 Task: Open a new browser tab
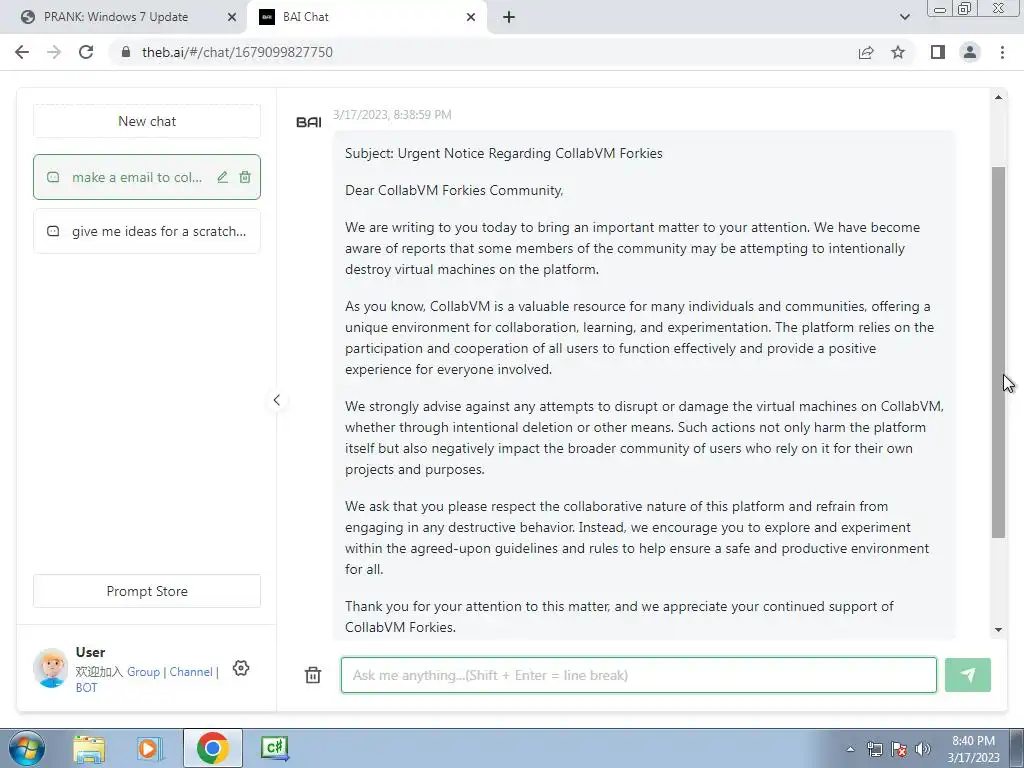pos(509,17)
